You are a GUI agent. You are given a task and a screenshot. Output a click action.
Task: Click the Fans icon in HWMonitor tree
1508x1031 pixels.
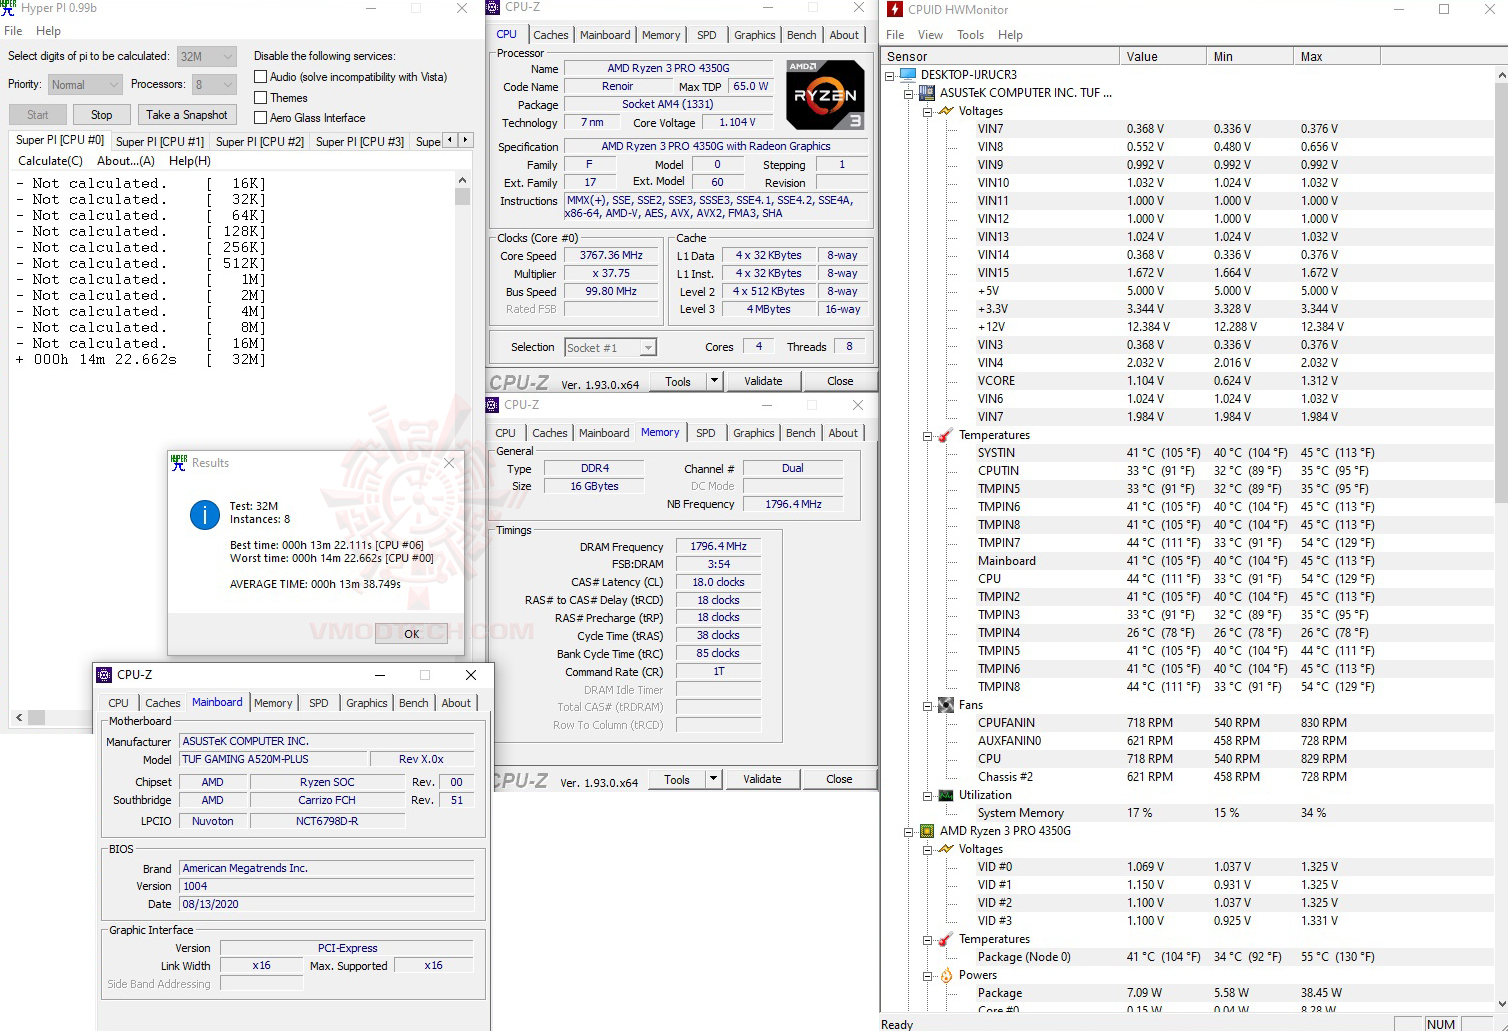click(946, 705)
